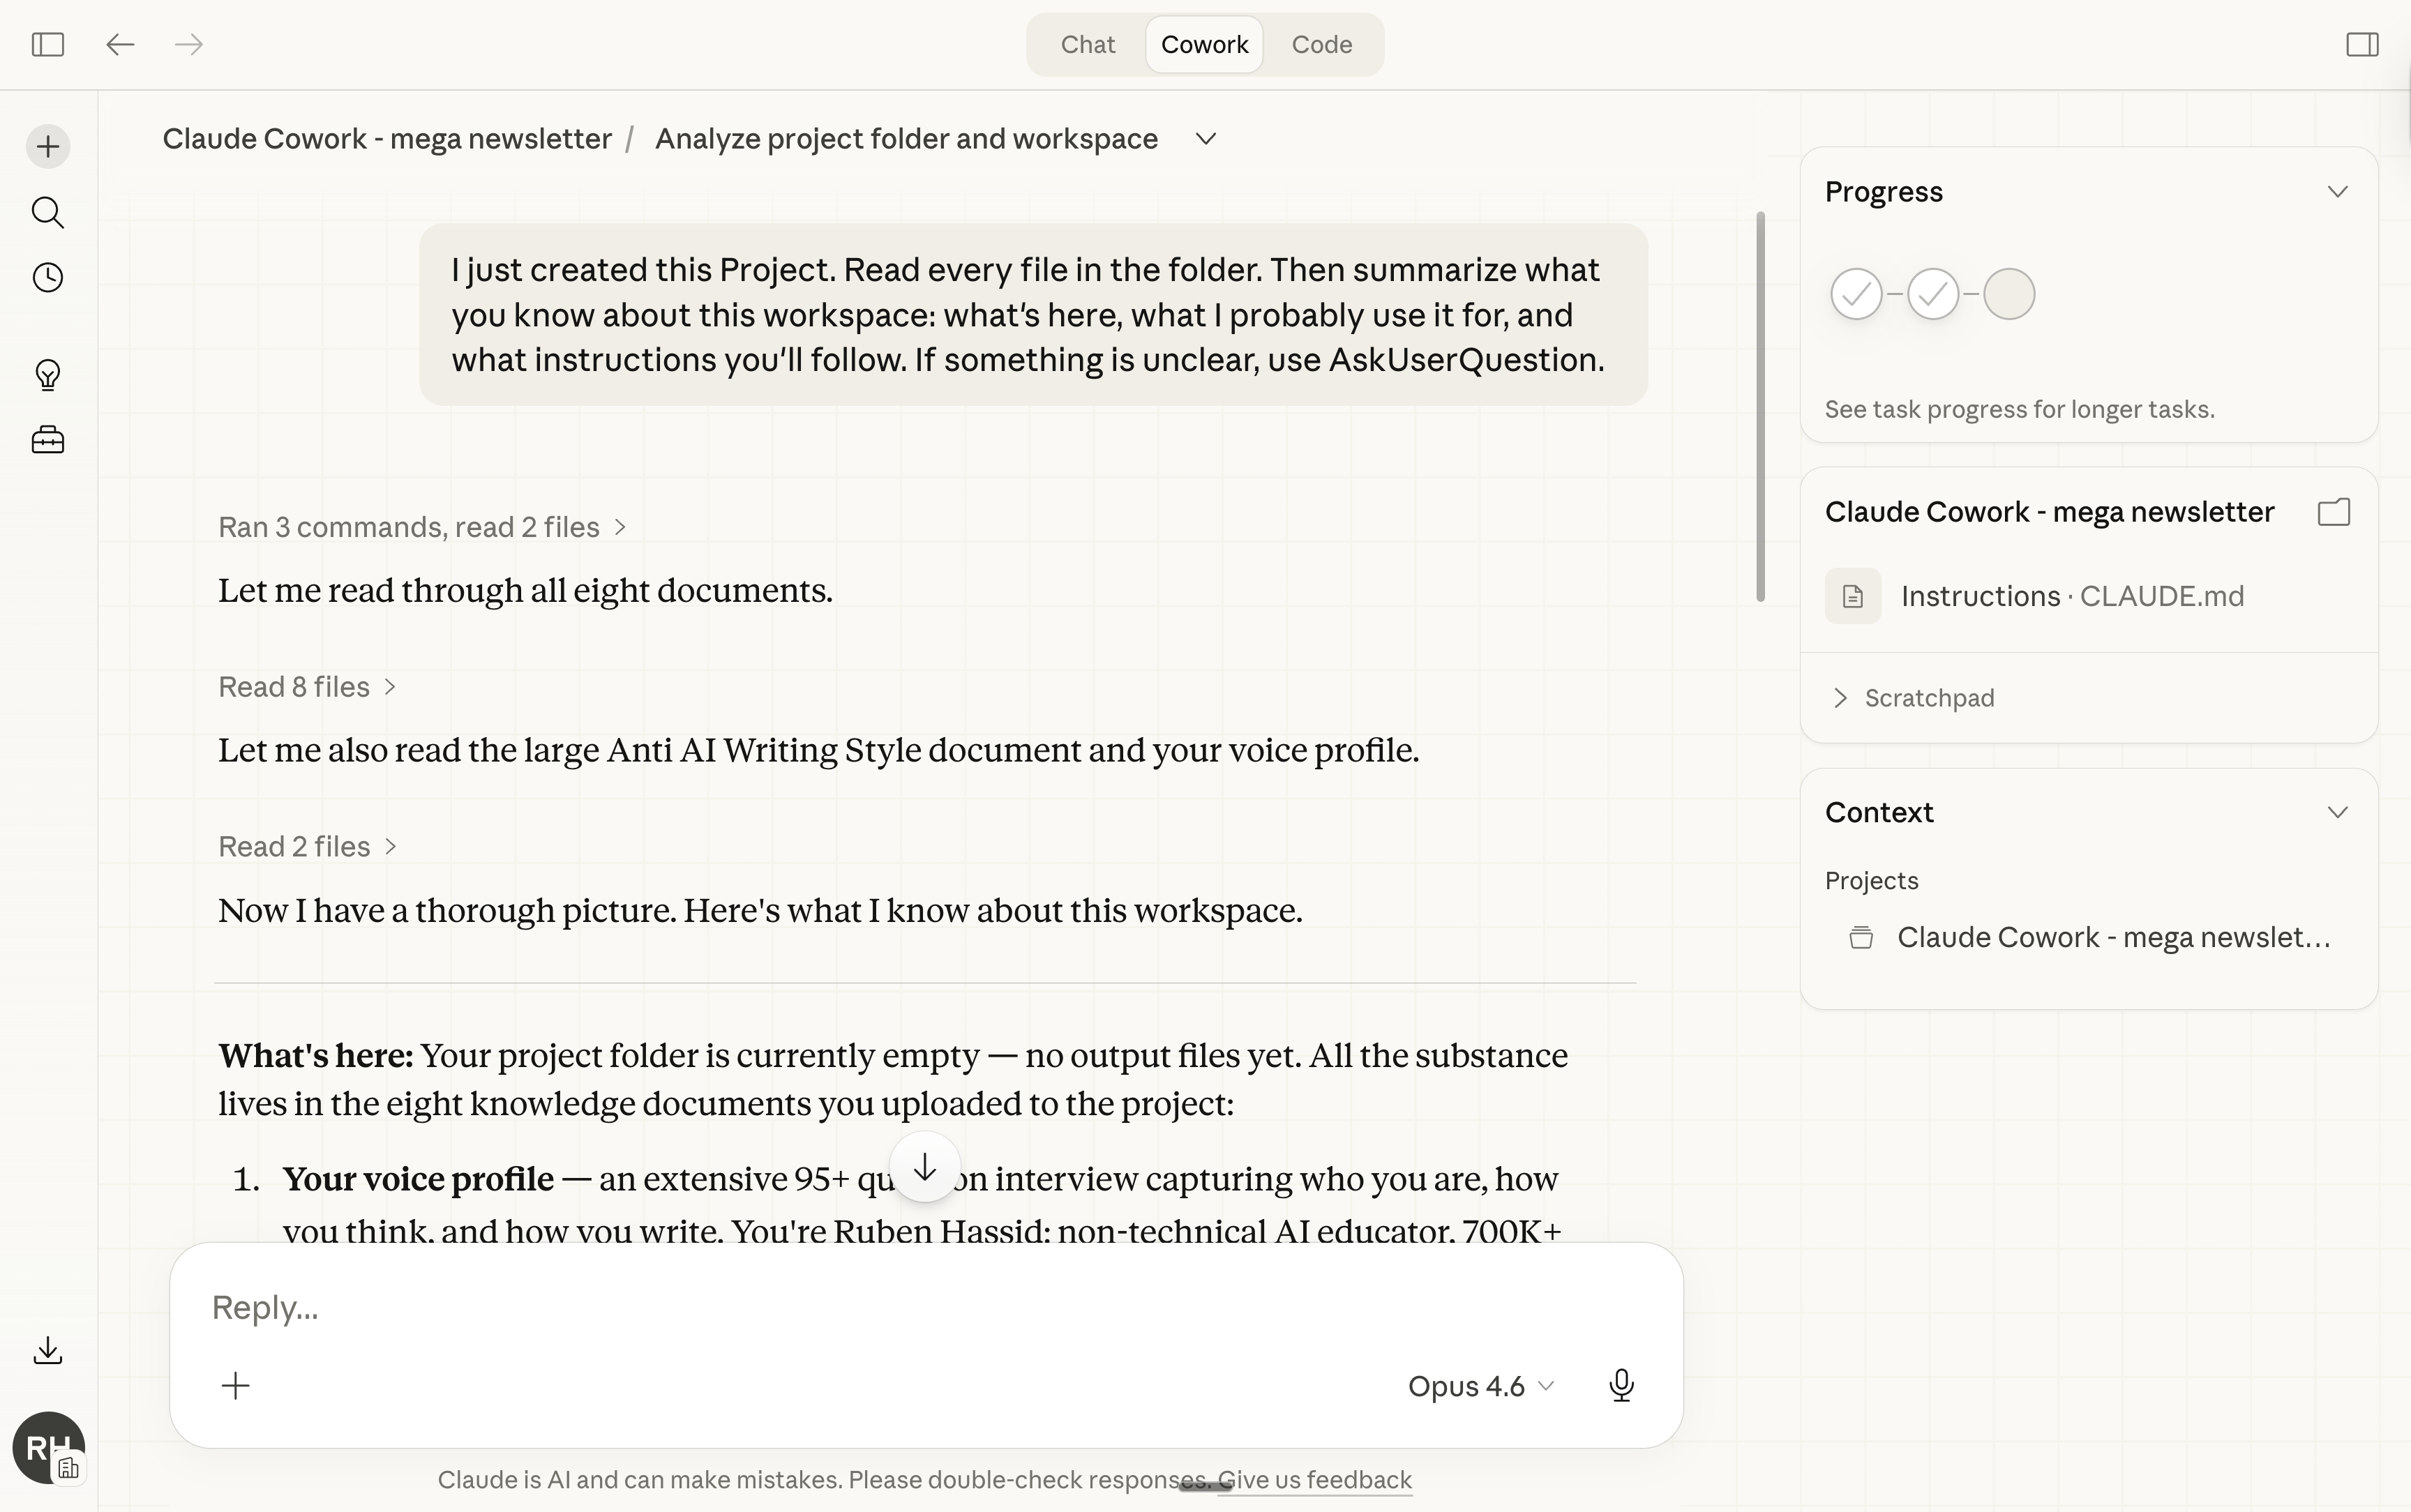Open the lightbulb ideas icon
This screenshot has height=1512, width=2411.
48,375
